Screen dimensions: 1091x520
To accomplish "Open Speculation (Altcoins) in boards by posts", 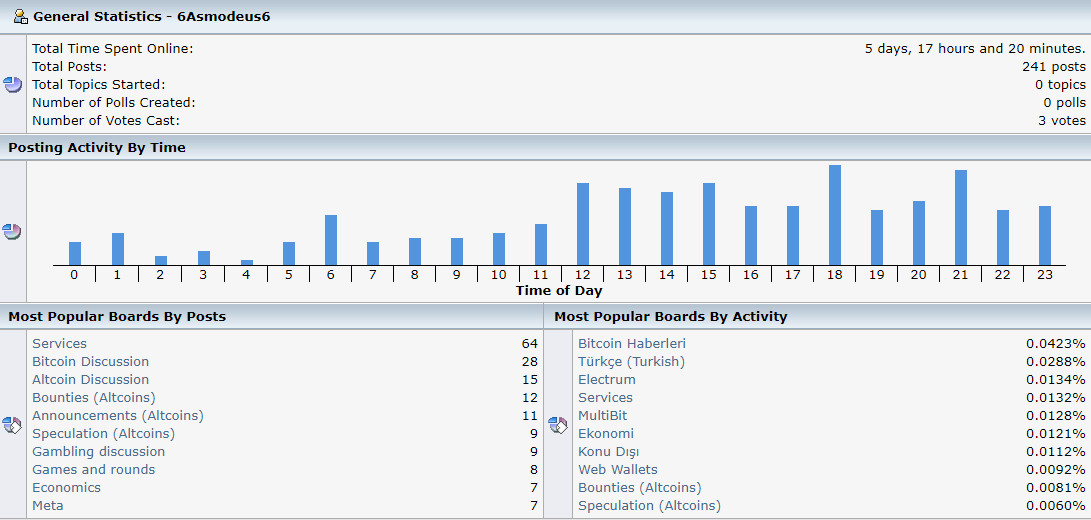I will (x=104, y=434).
